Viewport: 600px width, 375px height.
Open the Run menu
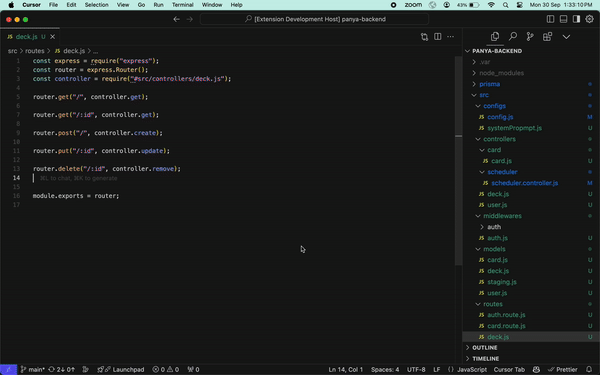[158, 5]
